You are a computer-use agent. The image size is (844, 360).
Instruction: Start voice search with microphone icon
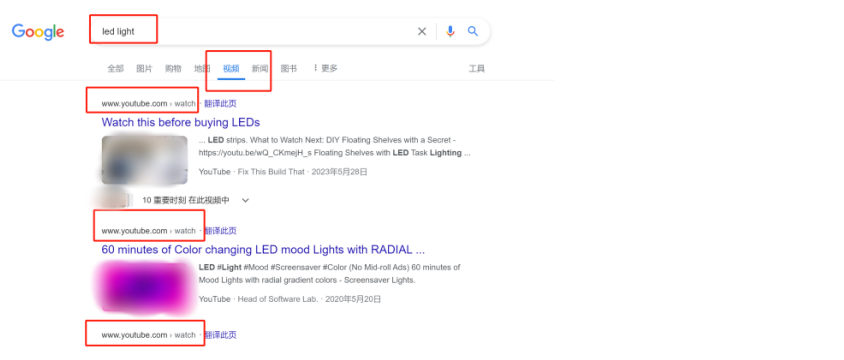pos(451,32)
